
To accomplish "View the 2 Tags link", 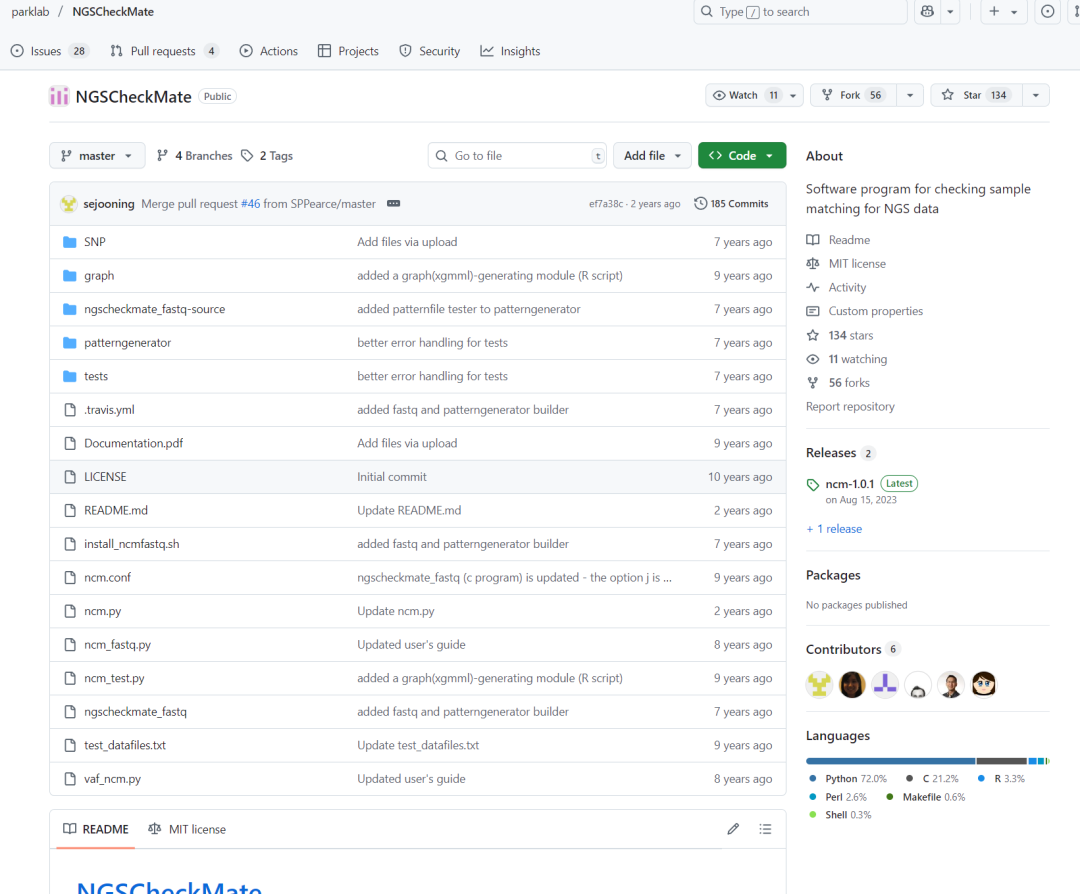I will pos(267,156).
